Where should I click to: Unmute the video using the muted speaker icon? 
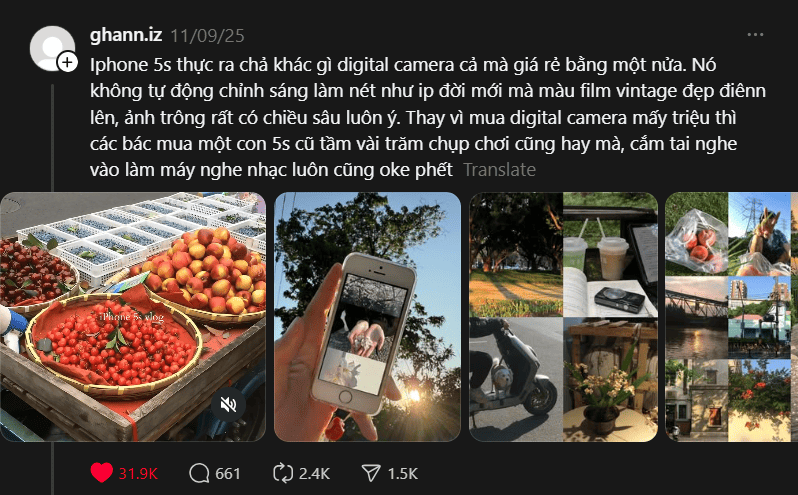click(229, 404)
